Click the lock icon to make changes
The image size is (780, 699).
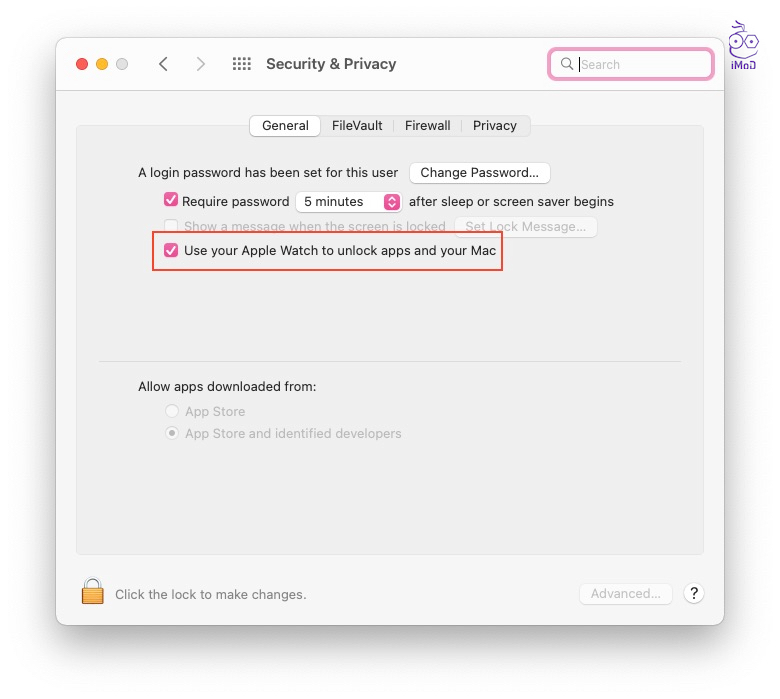click(93, 592)
